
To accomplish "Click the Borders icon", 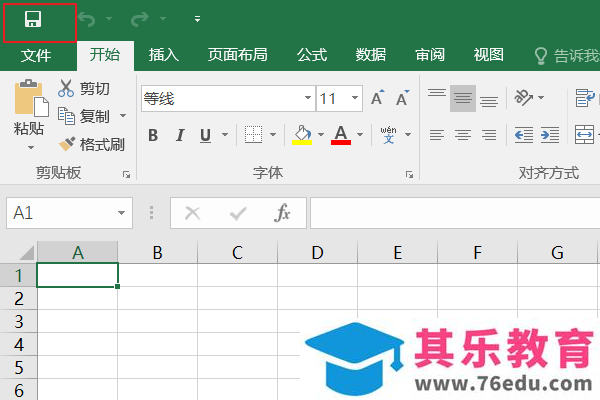I will [253, 134].
